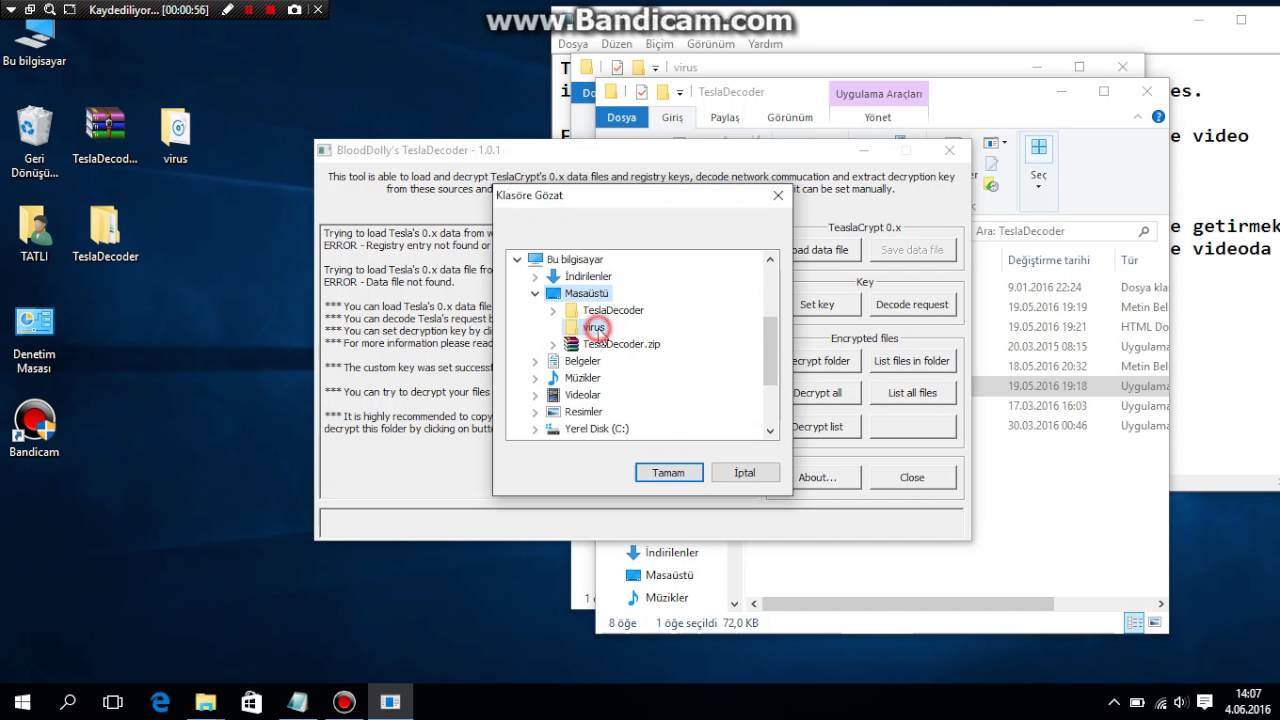This screenshot has height=720, width=1280.
Task: Collapse the Masaüstü tree node
Action: 535,293
